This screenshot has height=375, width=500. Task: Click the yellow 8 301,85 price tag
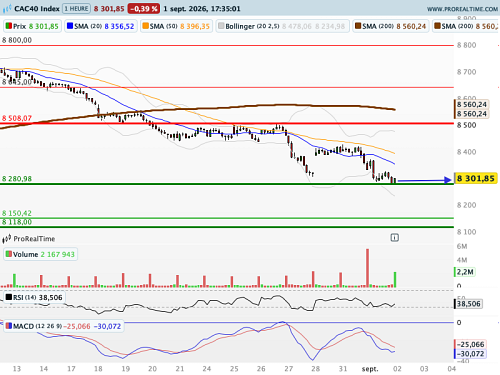click(x=476, y=178)
